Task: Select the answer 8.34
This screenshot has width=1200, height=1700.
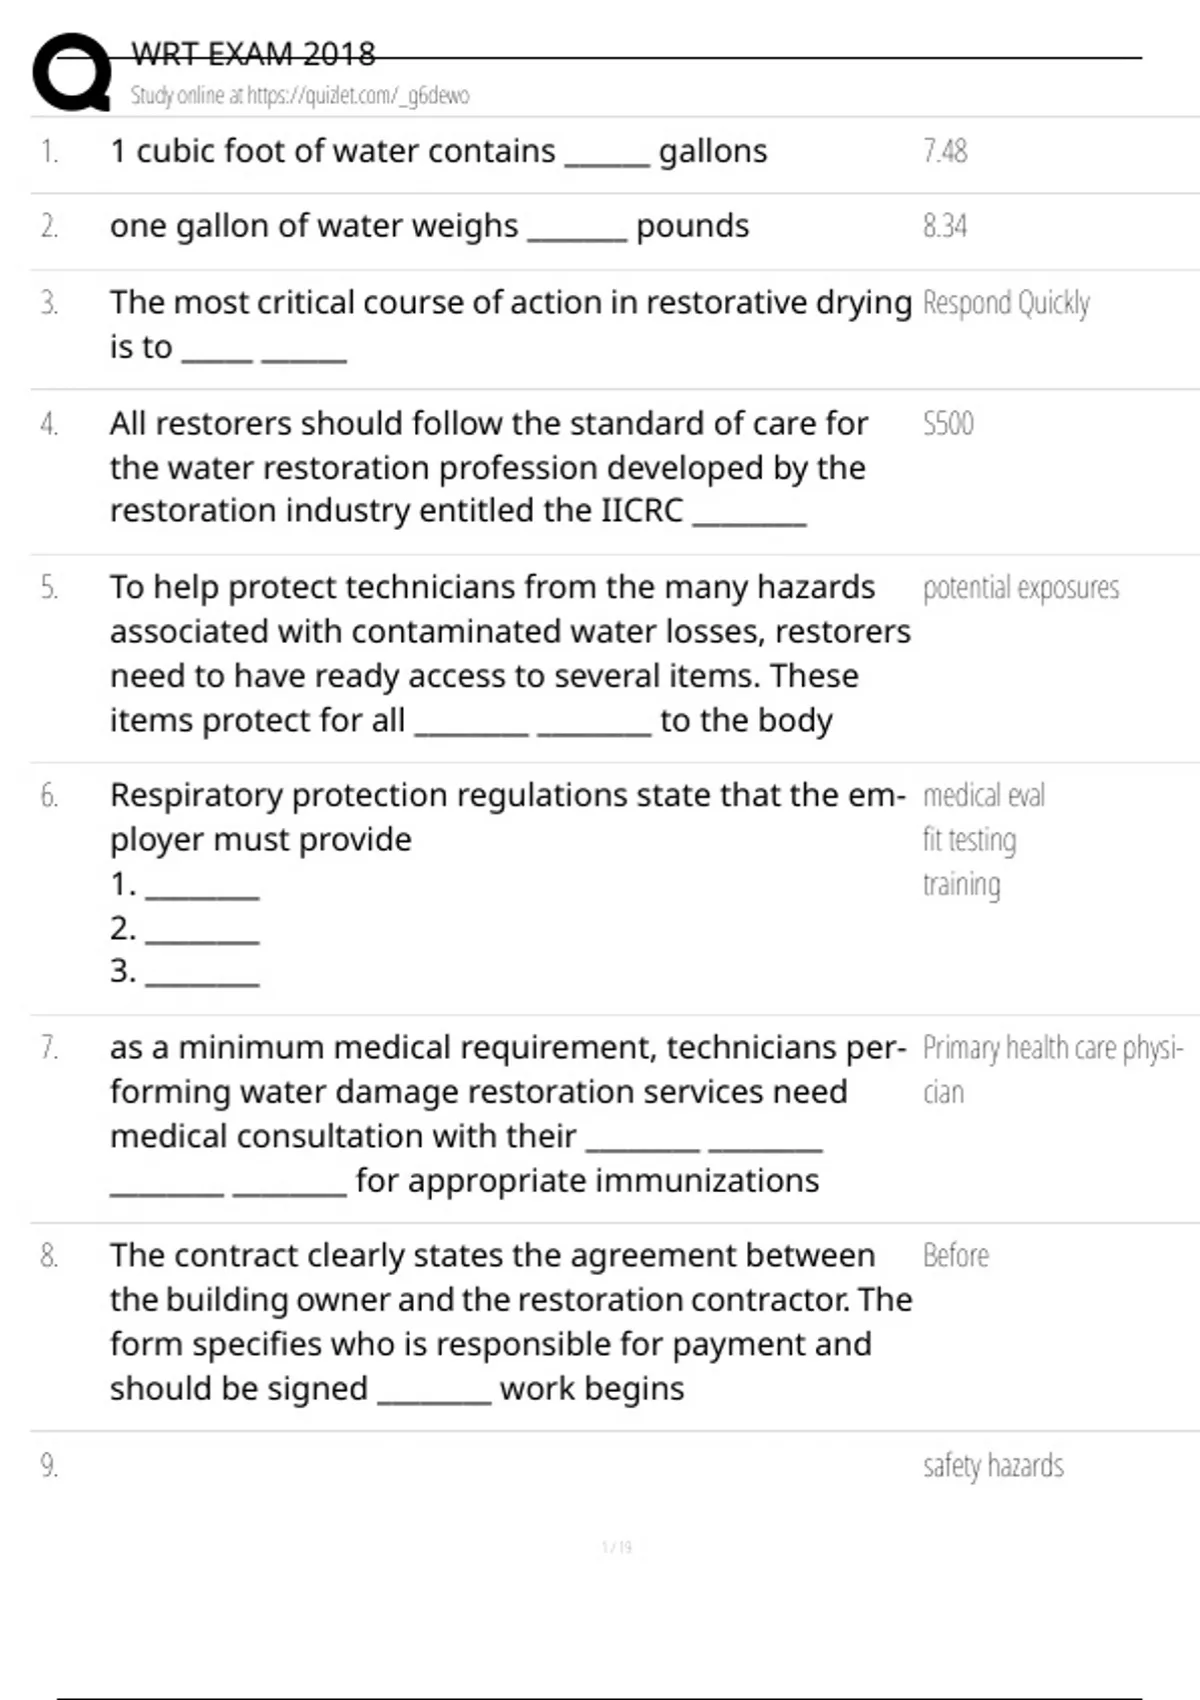Action: pyautogui.click(x=945, y=226)
